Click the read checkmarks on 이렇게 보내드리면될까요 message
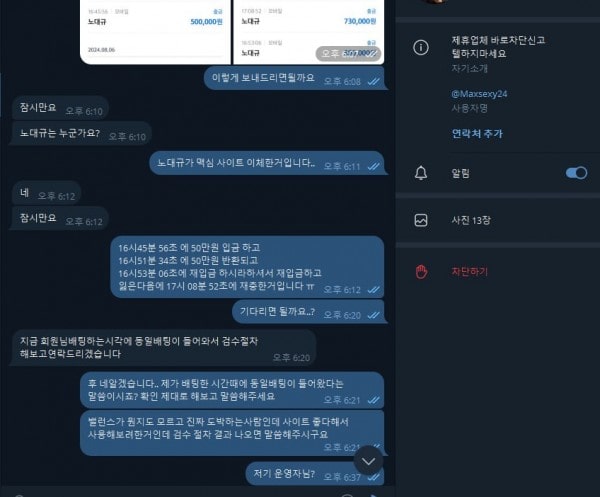This screenshot has height=497, width=600. [x=373, y=81]
